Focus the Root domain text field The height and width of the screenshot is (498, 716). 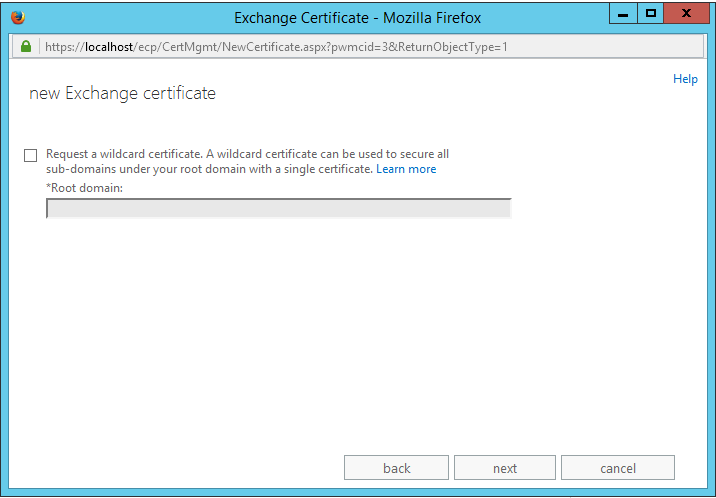[x=278, y=208]
